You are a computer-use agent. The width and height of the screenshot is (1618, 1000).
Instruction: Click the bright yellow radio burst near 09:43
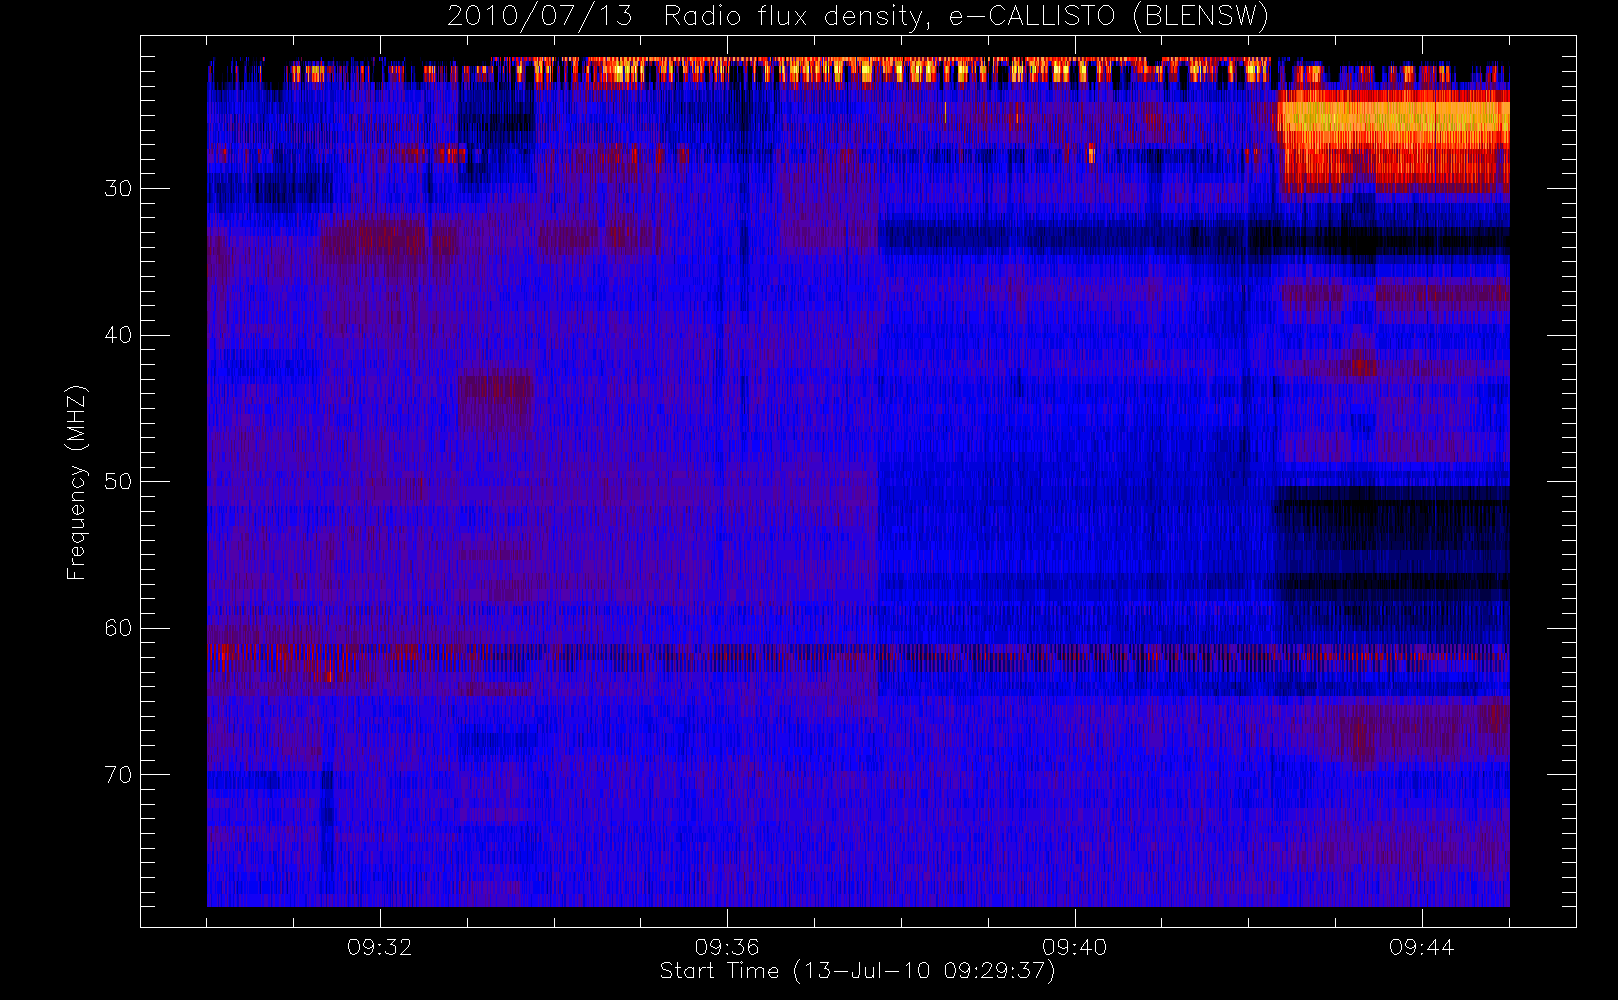[1393, 140]
